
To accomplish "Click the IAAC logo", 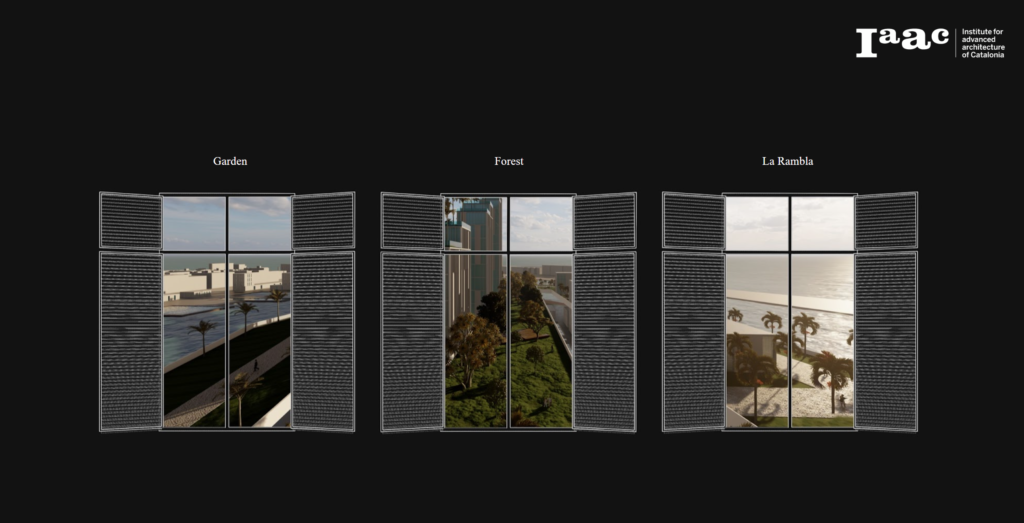I will (901, 42).
